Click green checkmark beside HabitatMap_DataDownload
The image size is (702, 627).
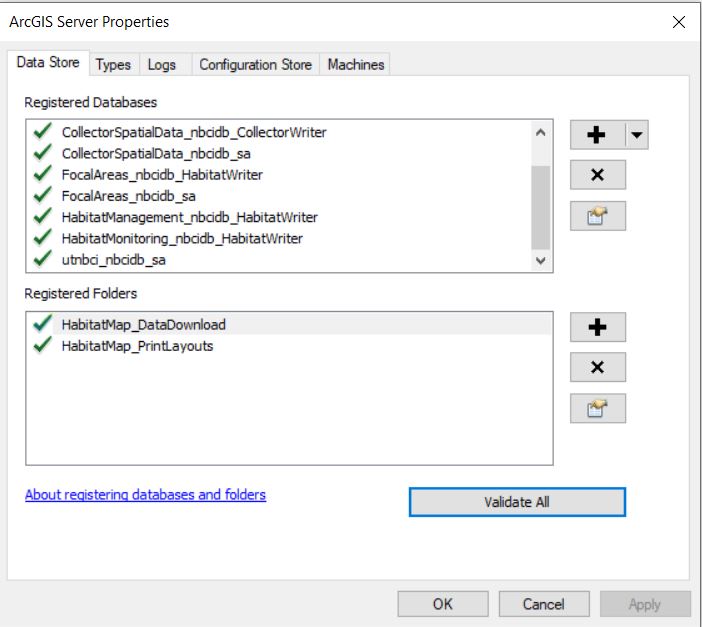(x=43, y=323)
